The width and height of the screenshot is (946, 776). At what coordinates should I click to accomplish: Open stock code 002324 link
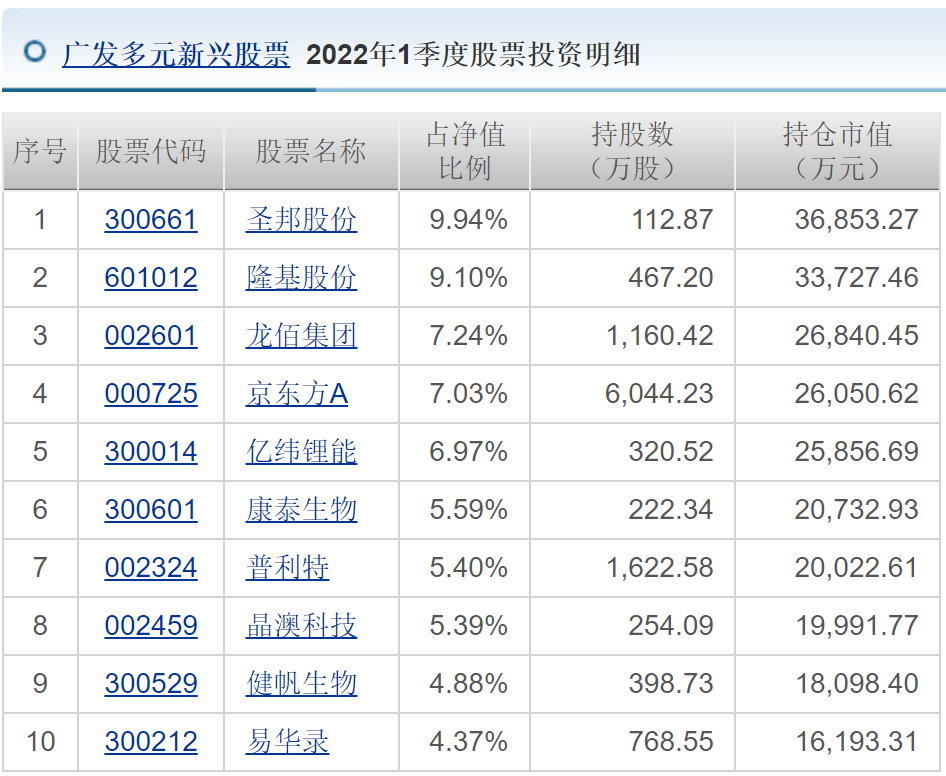point(151,567)
